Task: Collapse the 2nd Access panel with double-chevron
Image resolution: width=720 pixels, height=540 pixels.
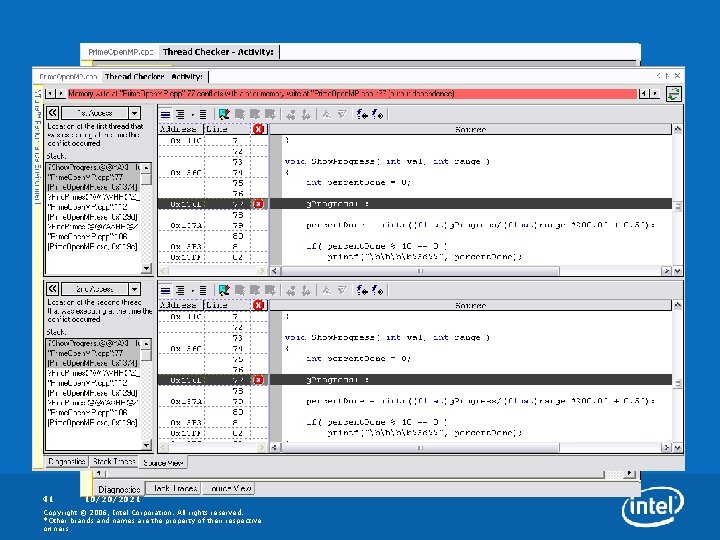Action: [x=53, y=289]
